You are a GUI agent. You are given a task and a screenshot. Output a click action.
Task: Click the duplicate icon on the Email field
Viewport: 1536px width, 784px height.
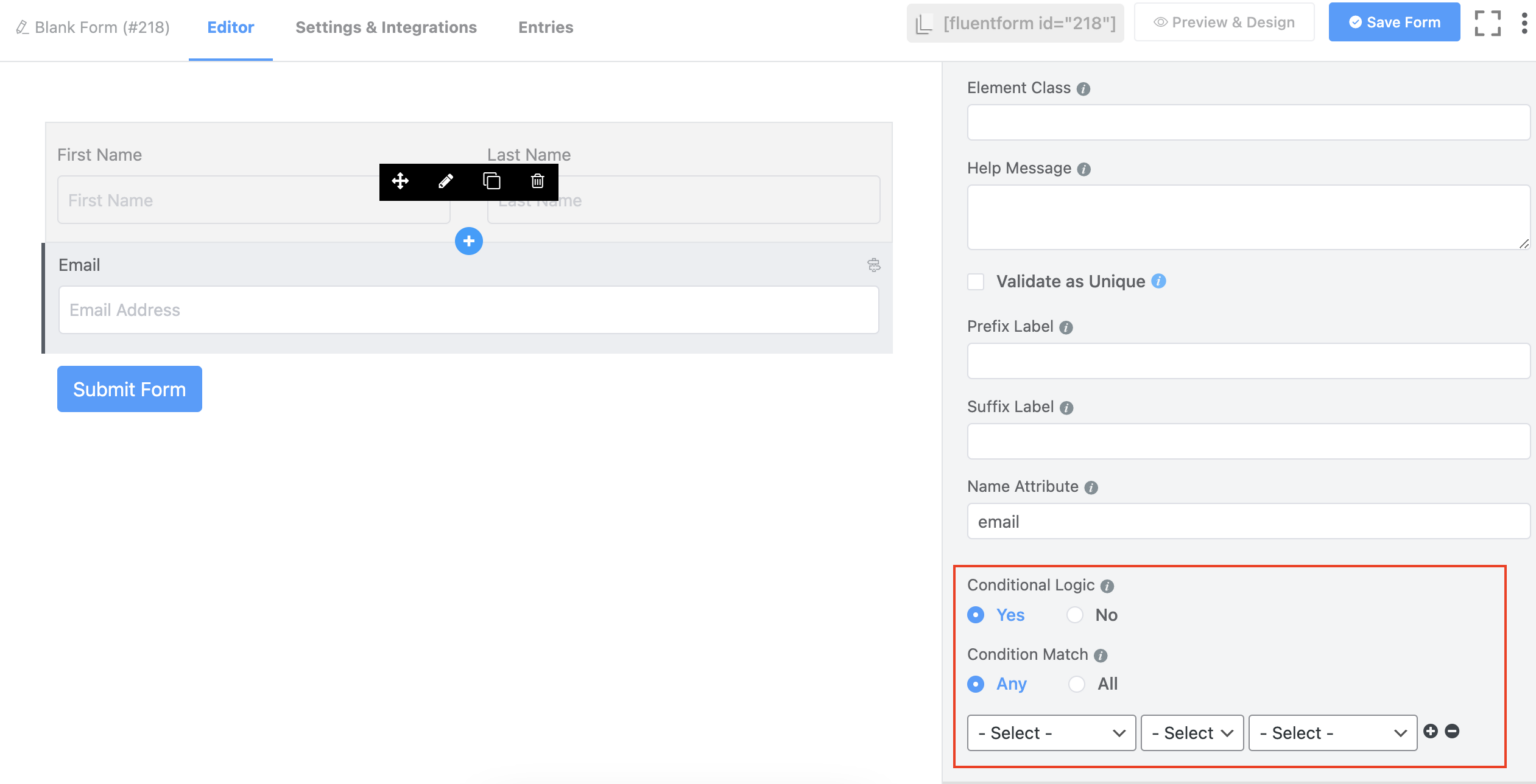coord(873,264)
